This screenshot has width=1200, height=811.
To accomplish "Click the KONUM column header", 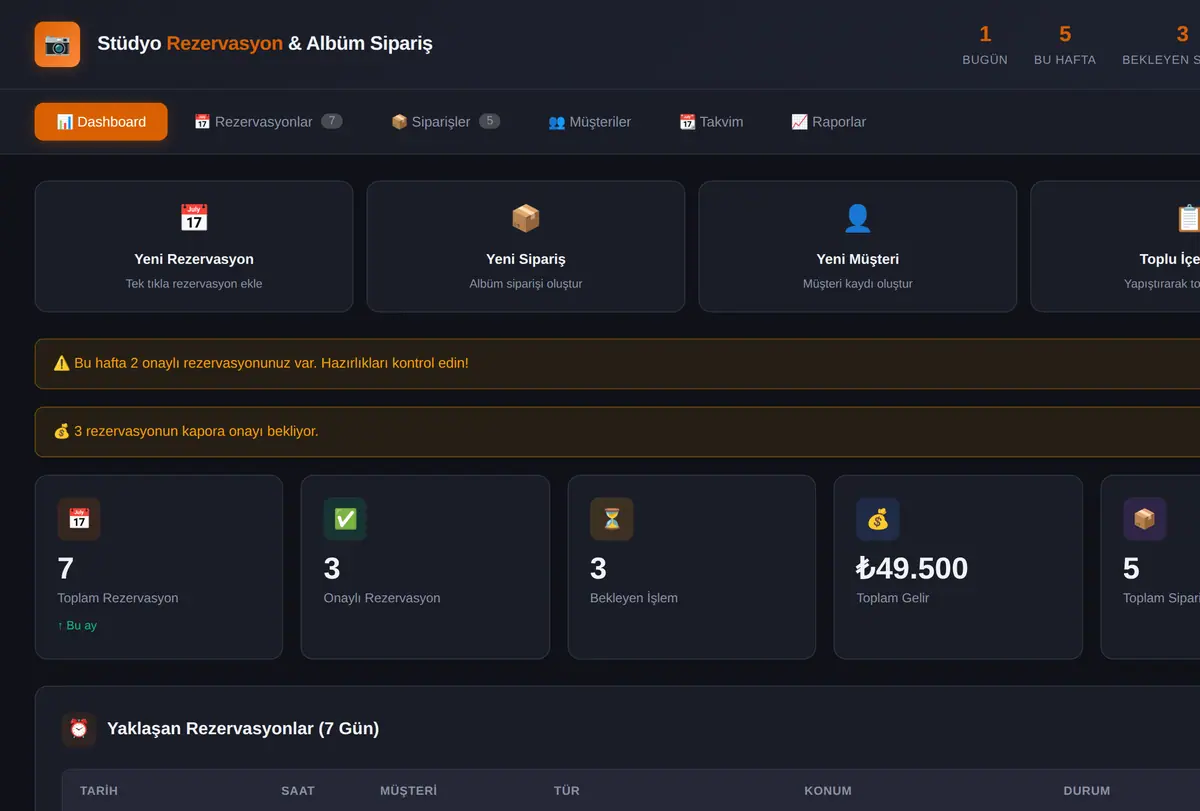I will (x=828, y=790).
